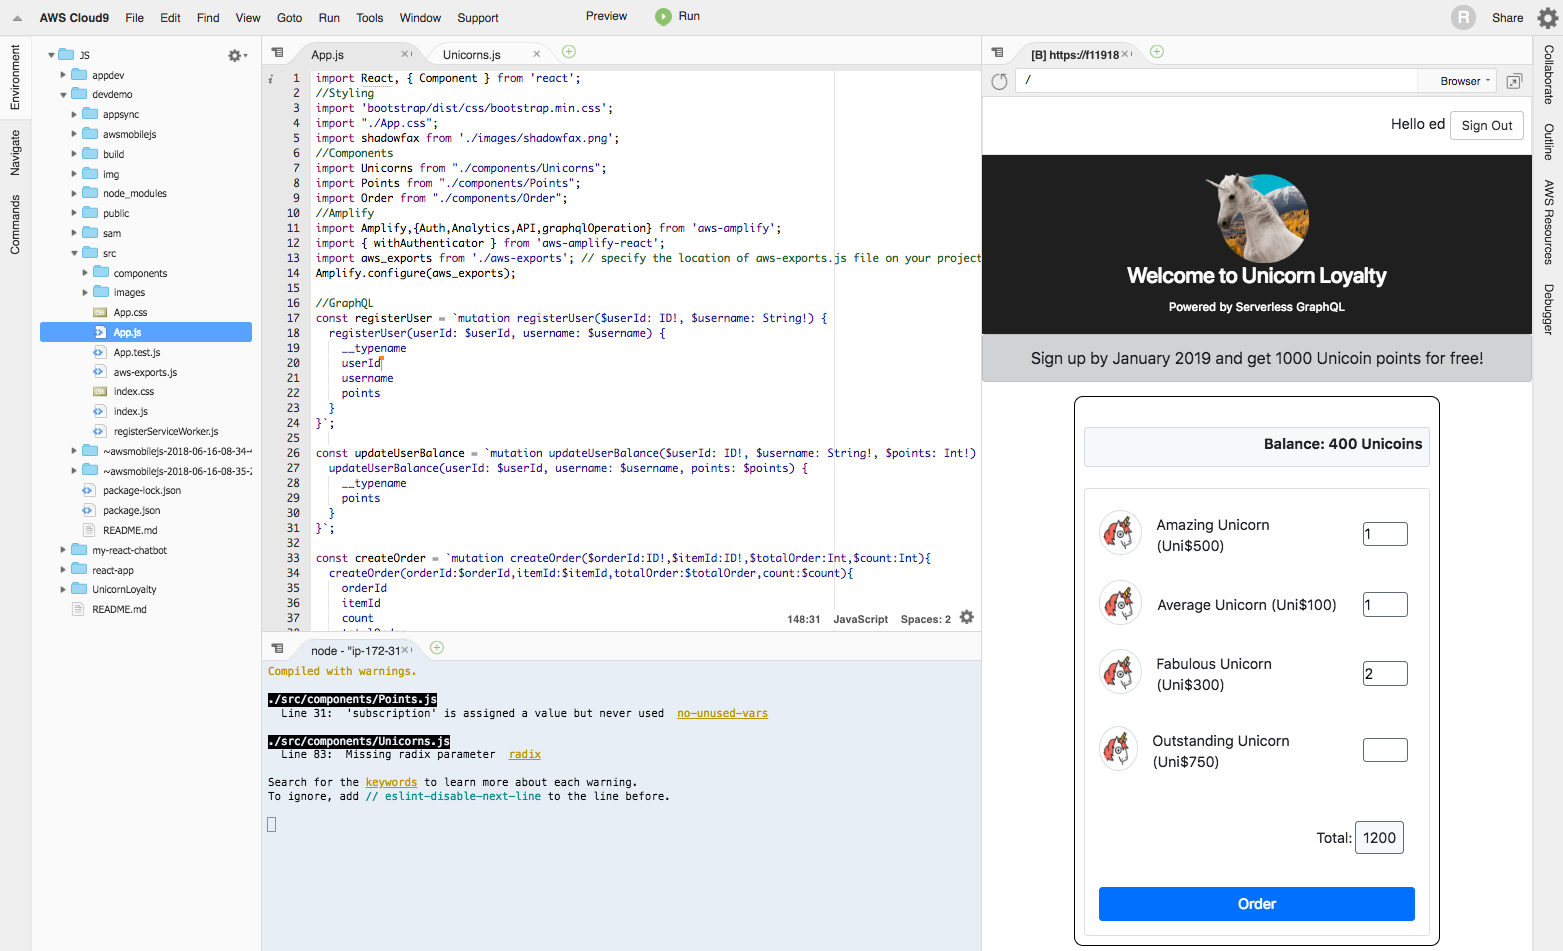Collapse the top menu bar arrow
Image resolution: width=1563 pixels, height=951 pixels.
point(17,18)
